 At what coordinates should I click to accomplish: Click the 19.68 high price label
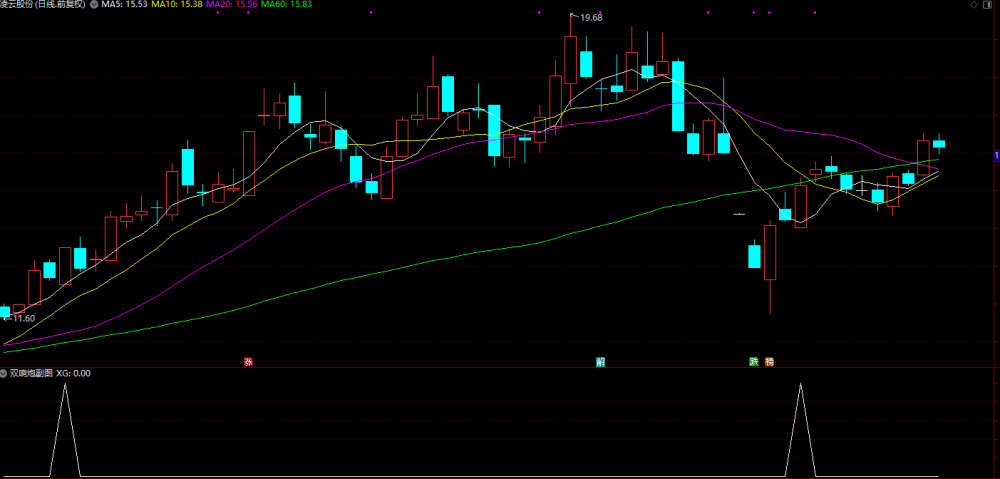(591, 18)
